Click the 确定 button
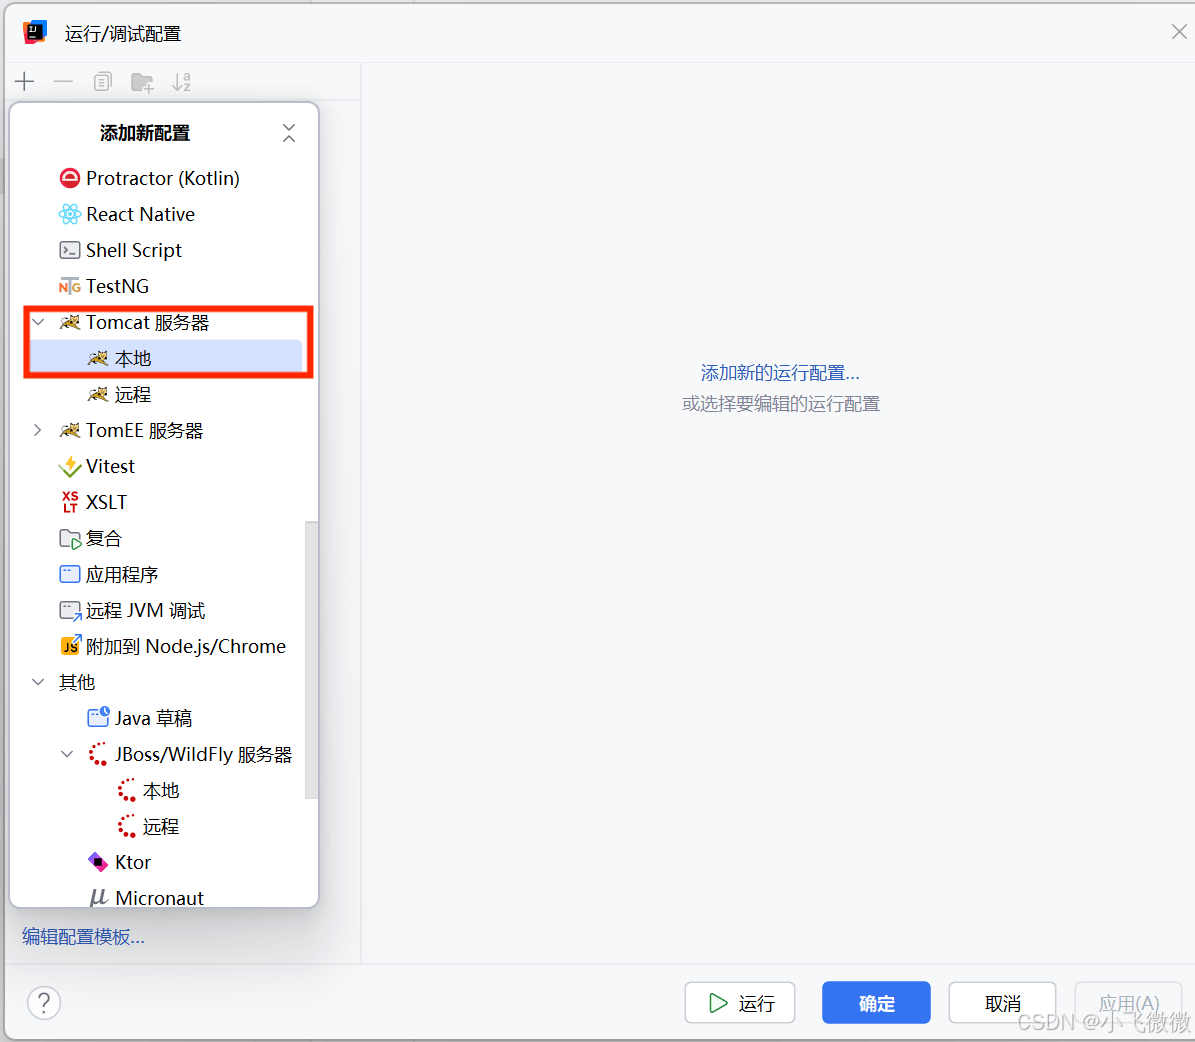 [876, 1003]
